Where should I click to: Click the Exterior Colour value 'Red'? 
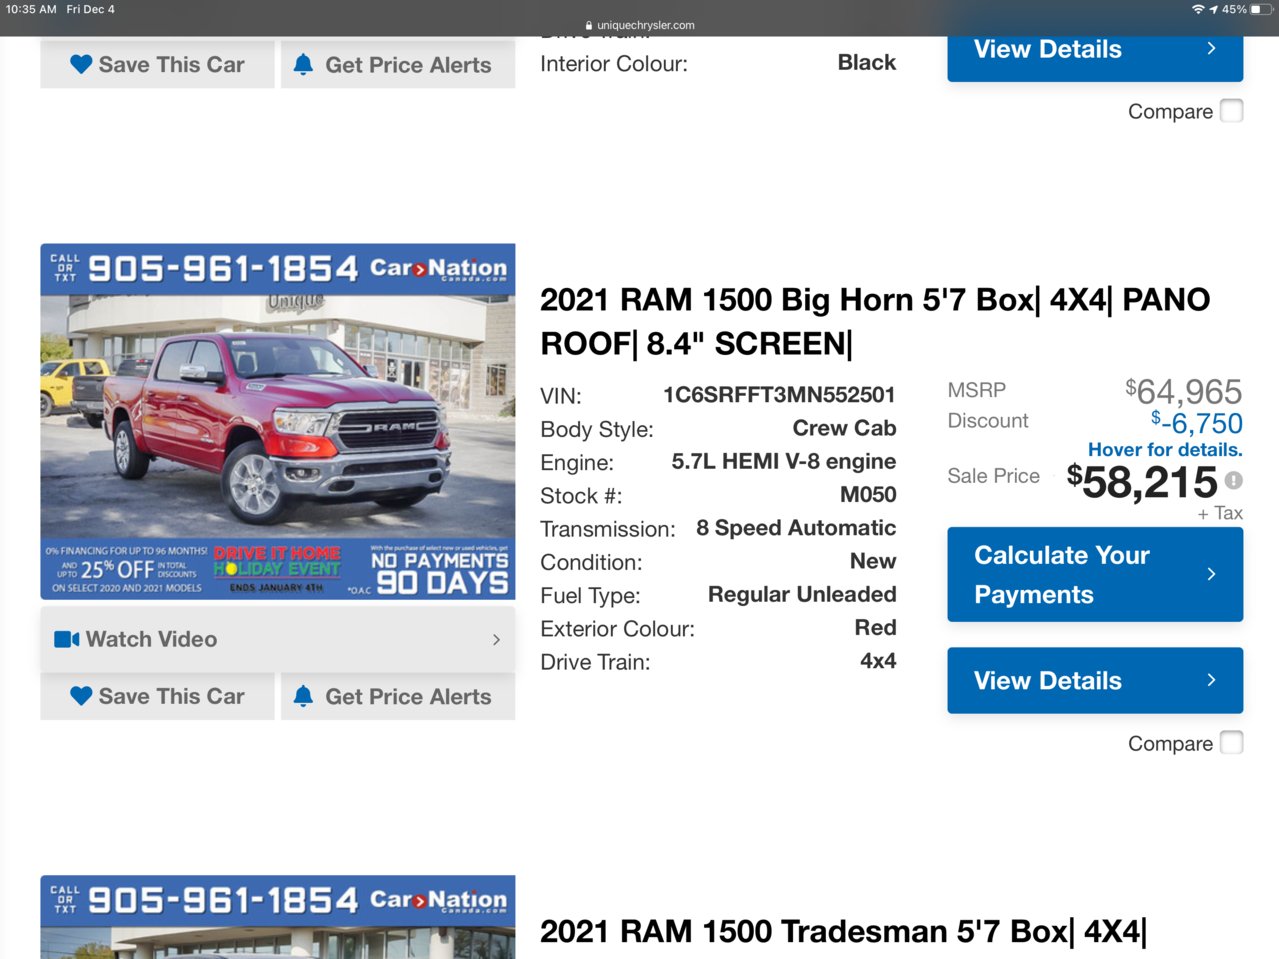(875, 627)
